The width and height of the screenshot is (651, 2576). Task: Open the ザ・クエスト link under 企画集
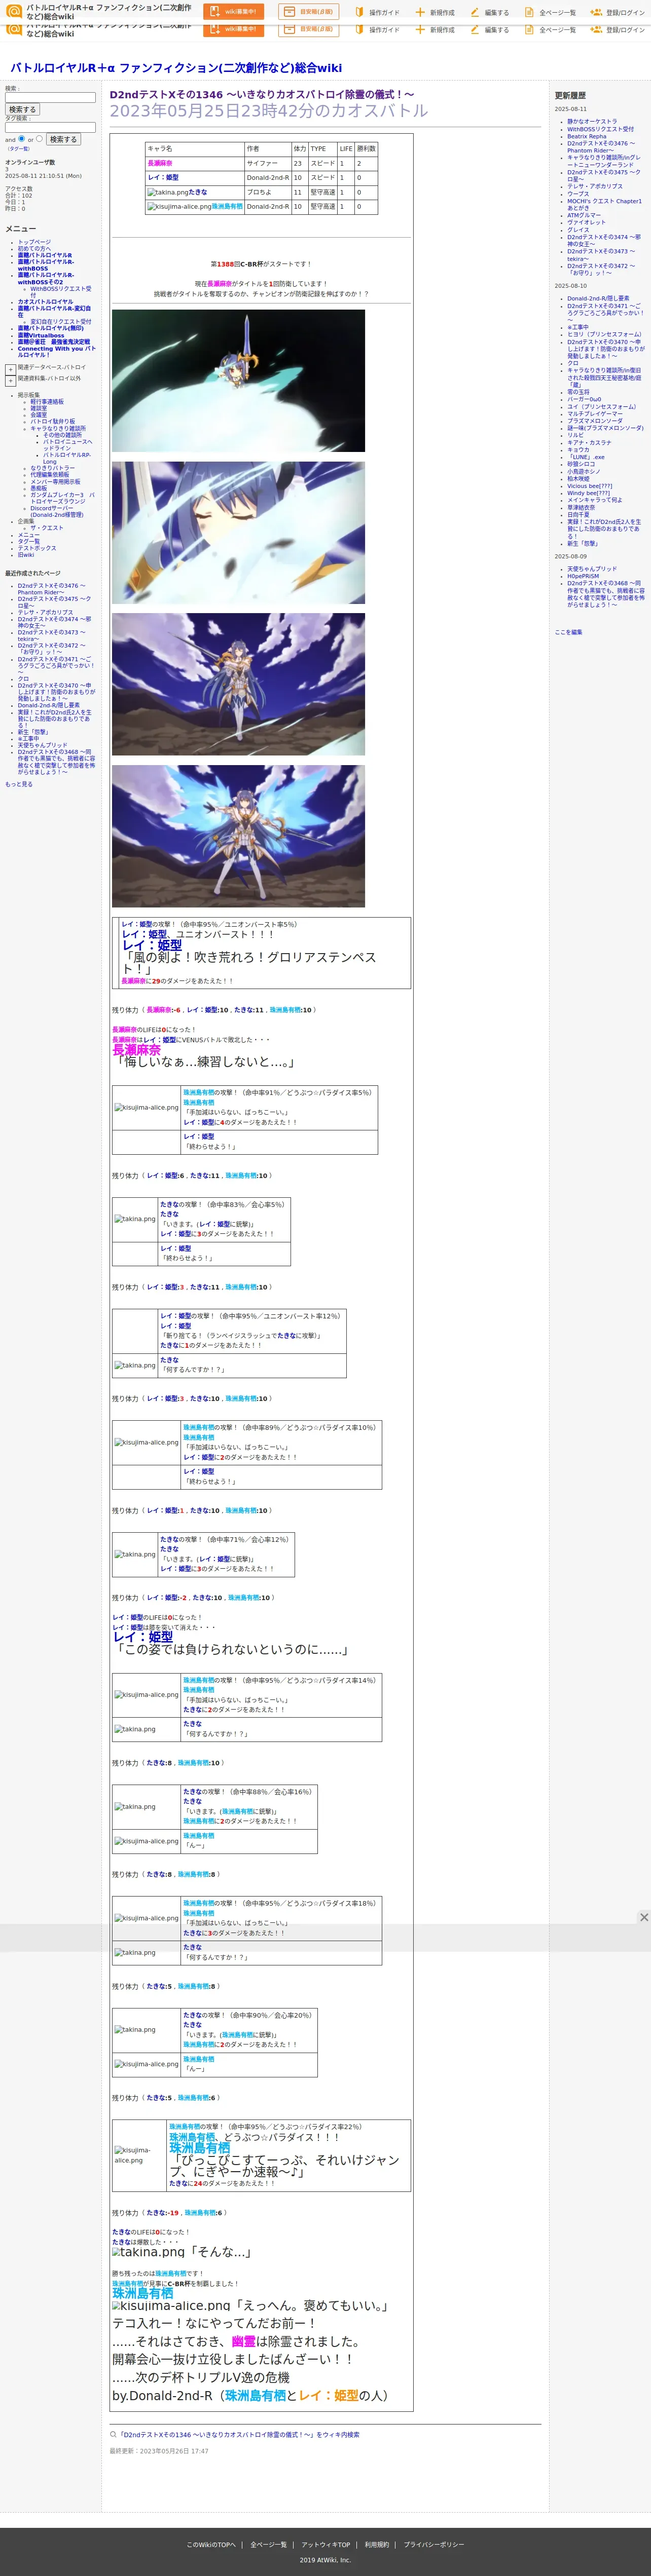[x=46, y=528]
